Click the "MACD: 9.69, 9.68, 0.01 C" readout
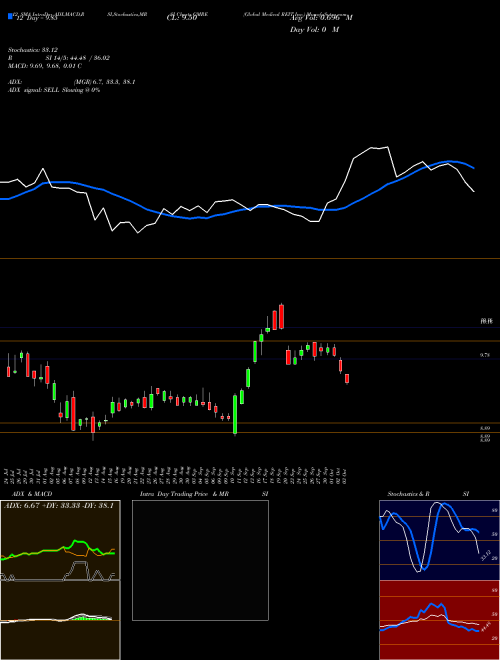The height and width of the screenshot is (660, 500). [45, 66]
